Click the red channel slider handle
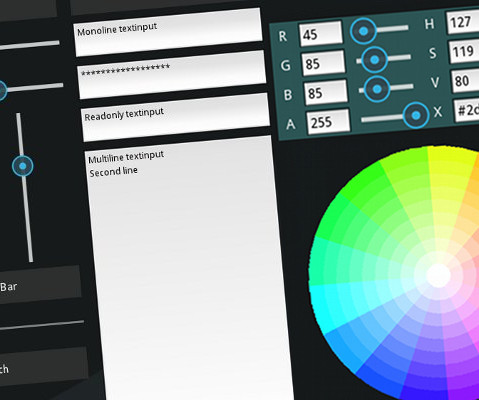479x400 pixels. (363, 31)
